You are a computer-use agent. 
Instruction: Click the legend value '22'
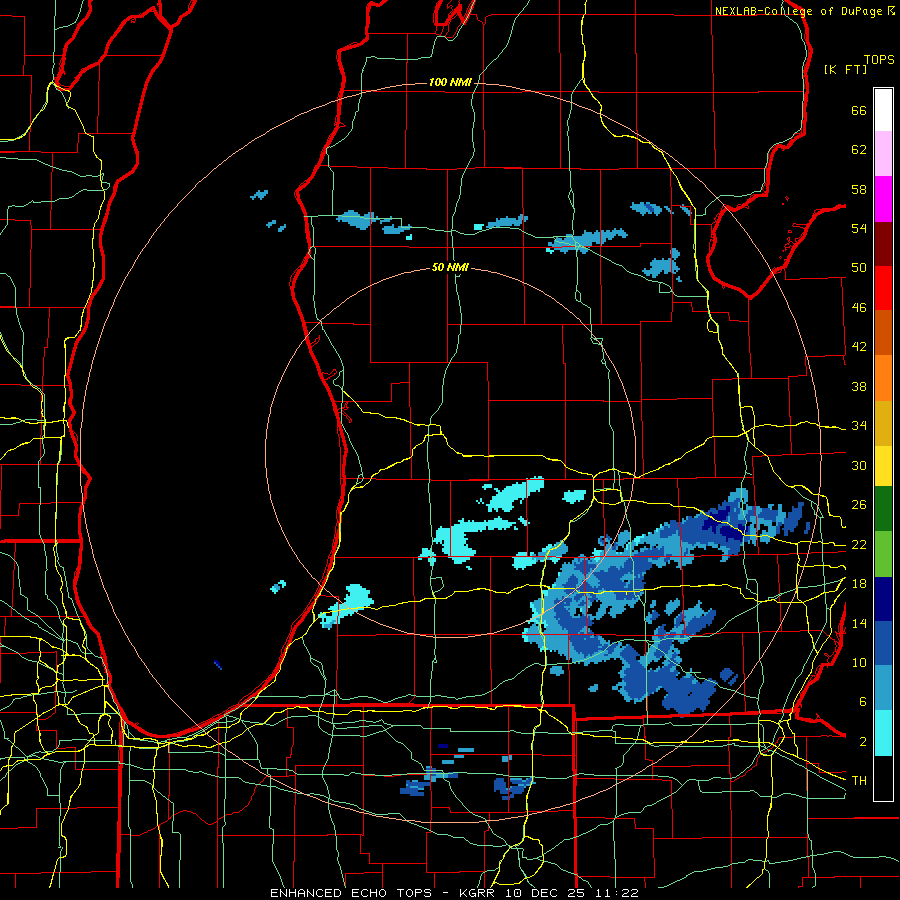coord(859,545)
